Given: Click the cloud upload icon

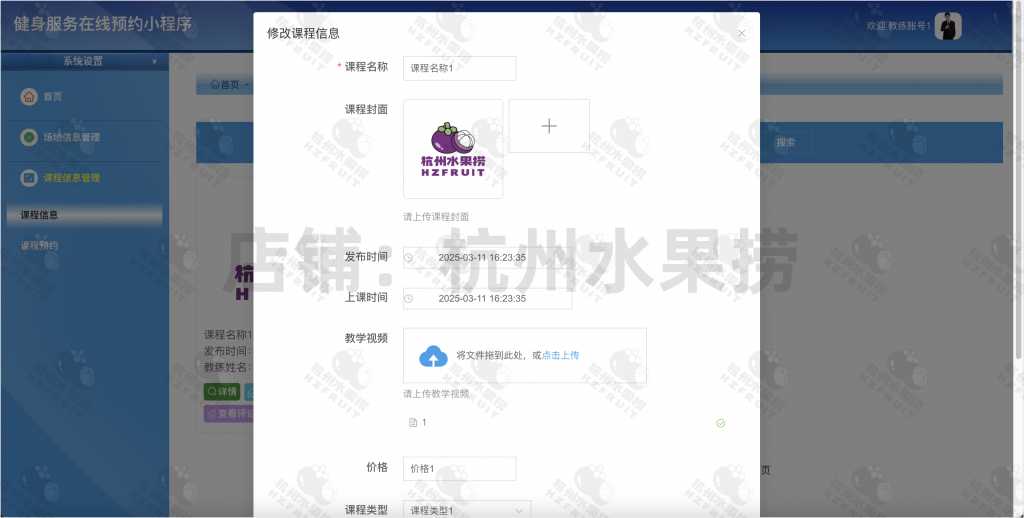Looking at the screenshot, I should coord(433,356).
